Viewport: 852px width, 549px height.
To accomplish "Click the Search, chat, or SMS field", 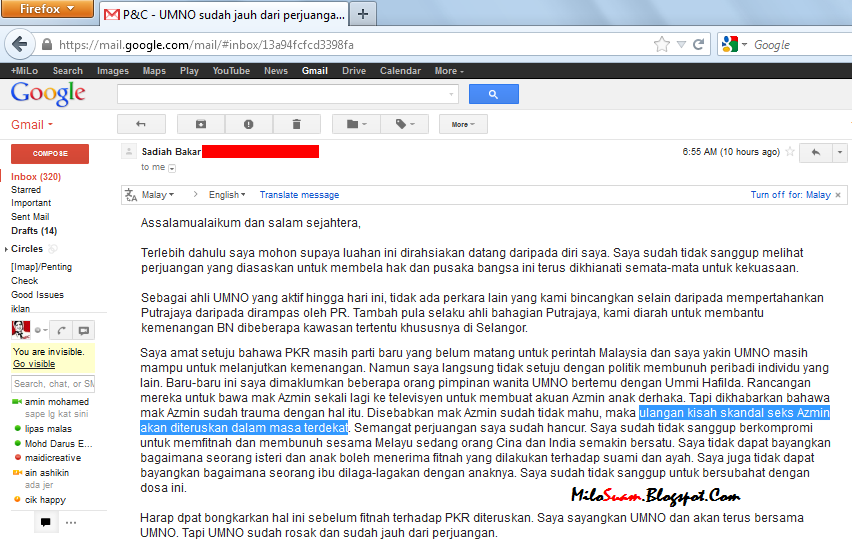I will pyautogui.click(x=53, y=384).
